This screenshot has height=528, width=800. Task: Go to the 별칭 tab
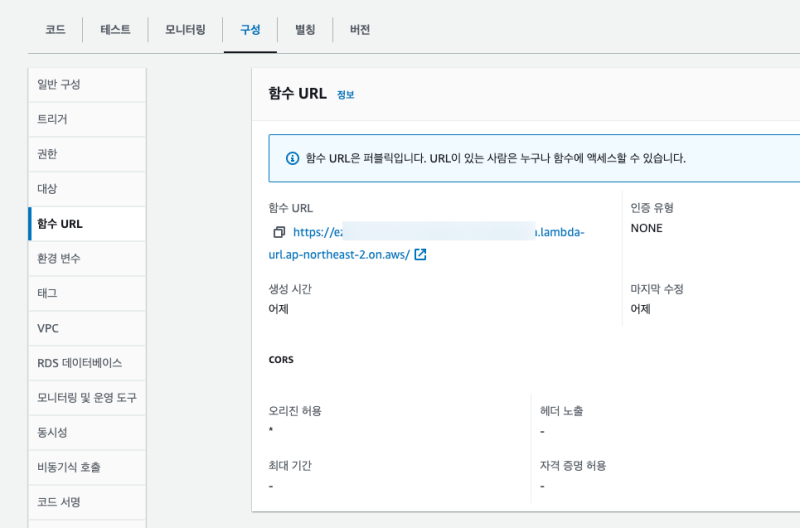305,30
